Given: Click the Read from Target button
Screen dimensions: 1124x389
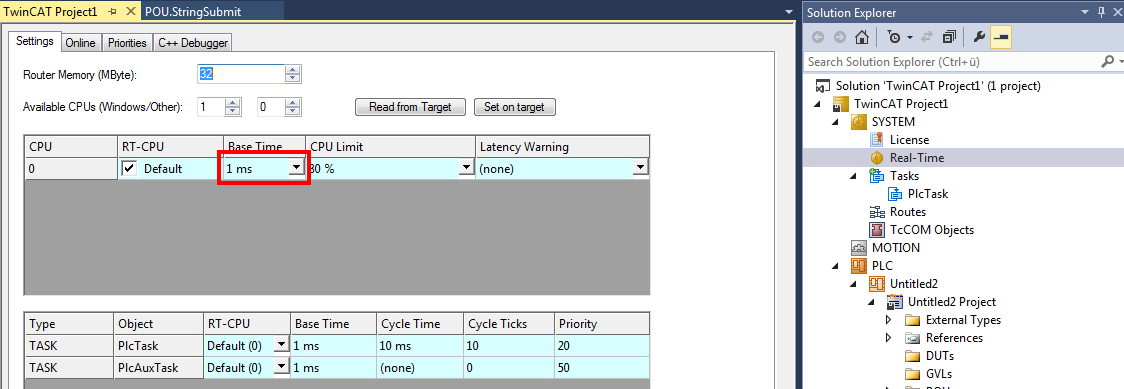Looking at the screenshot, I should [410, 107].
